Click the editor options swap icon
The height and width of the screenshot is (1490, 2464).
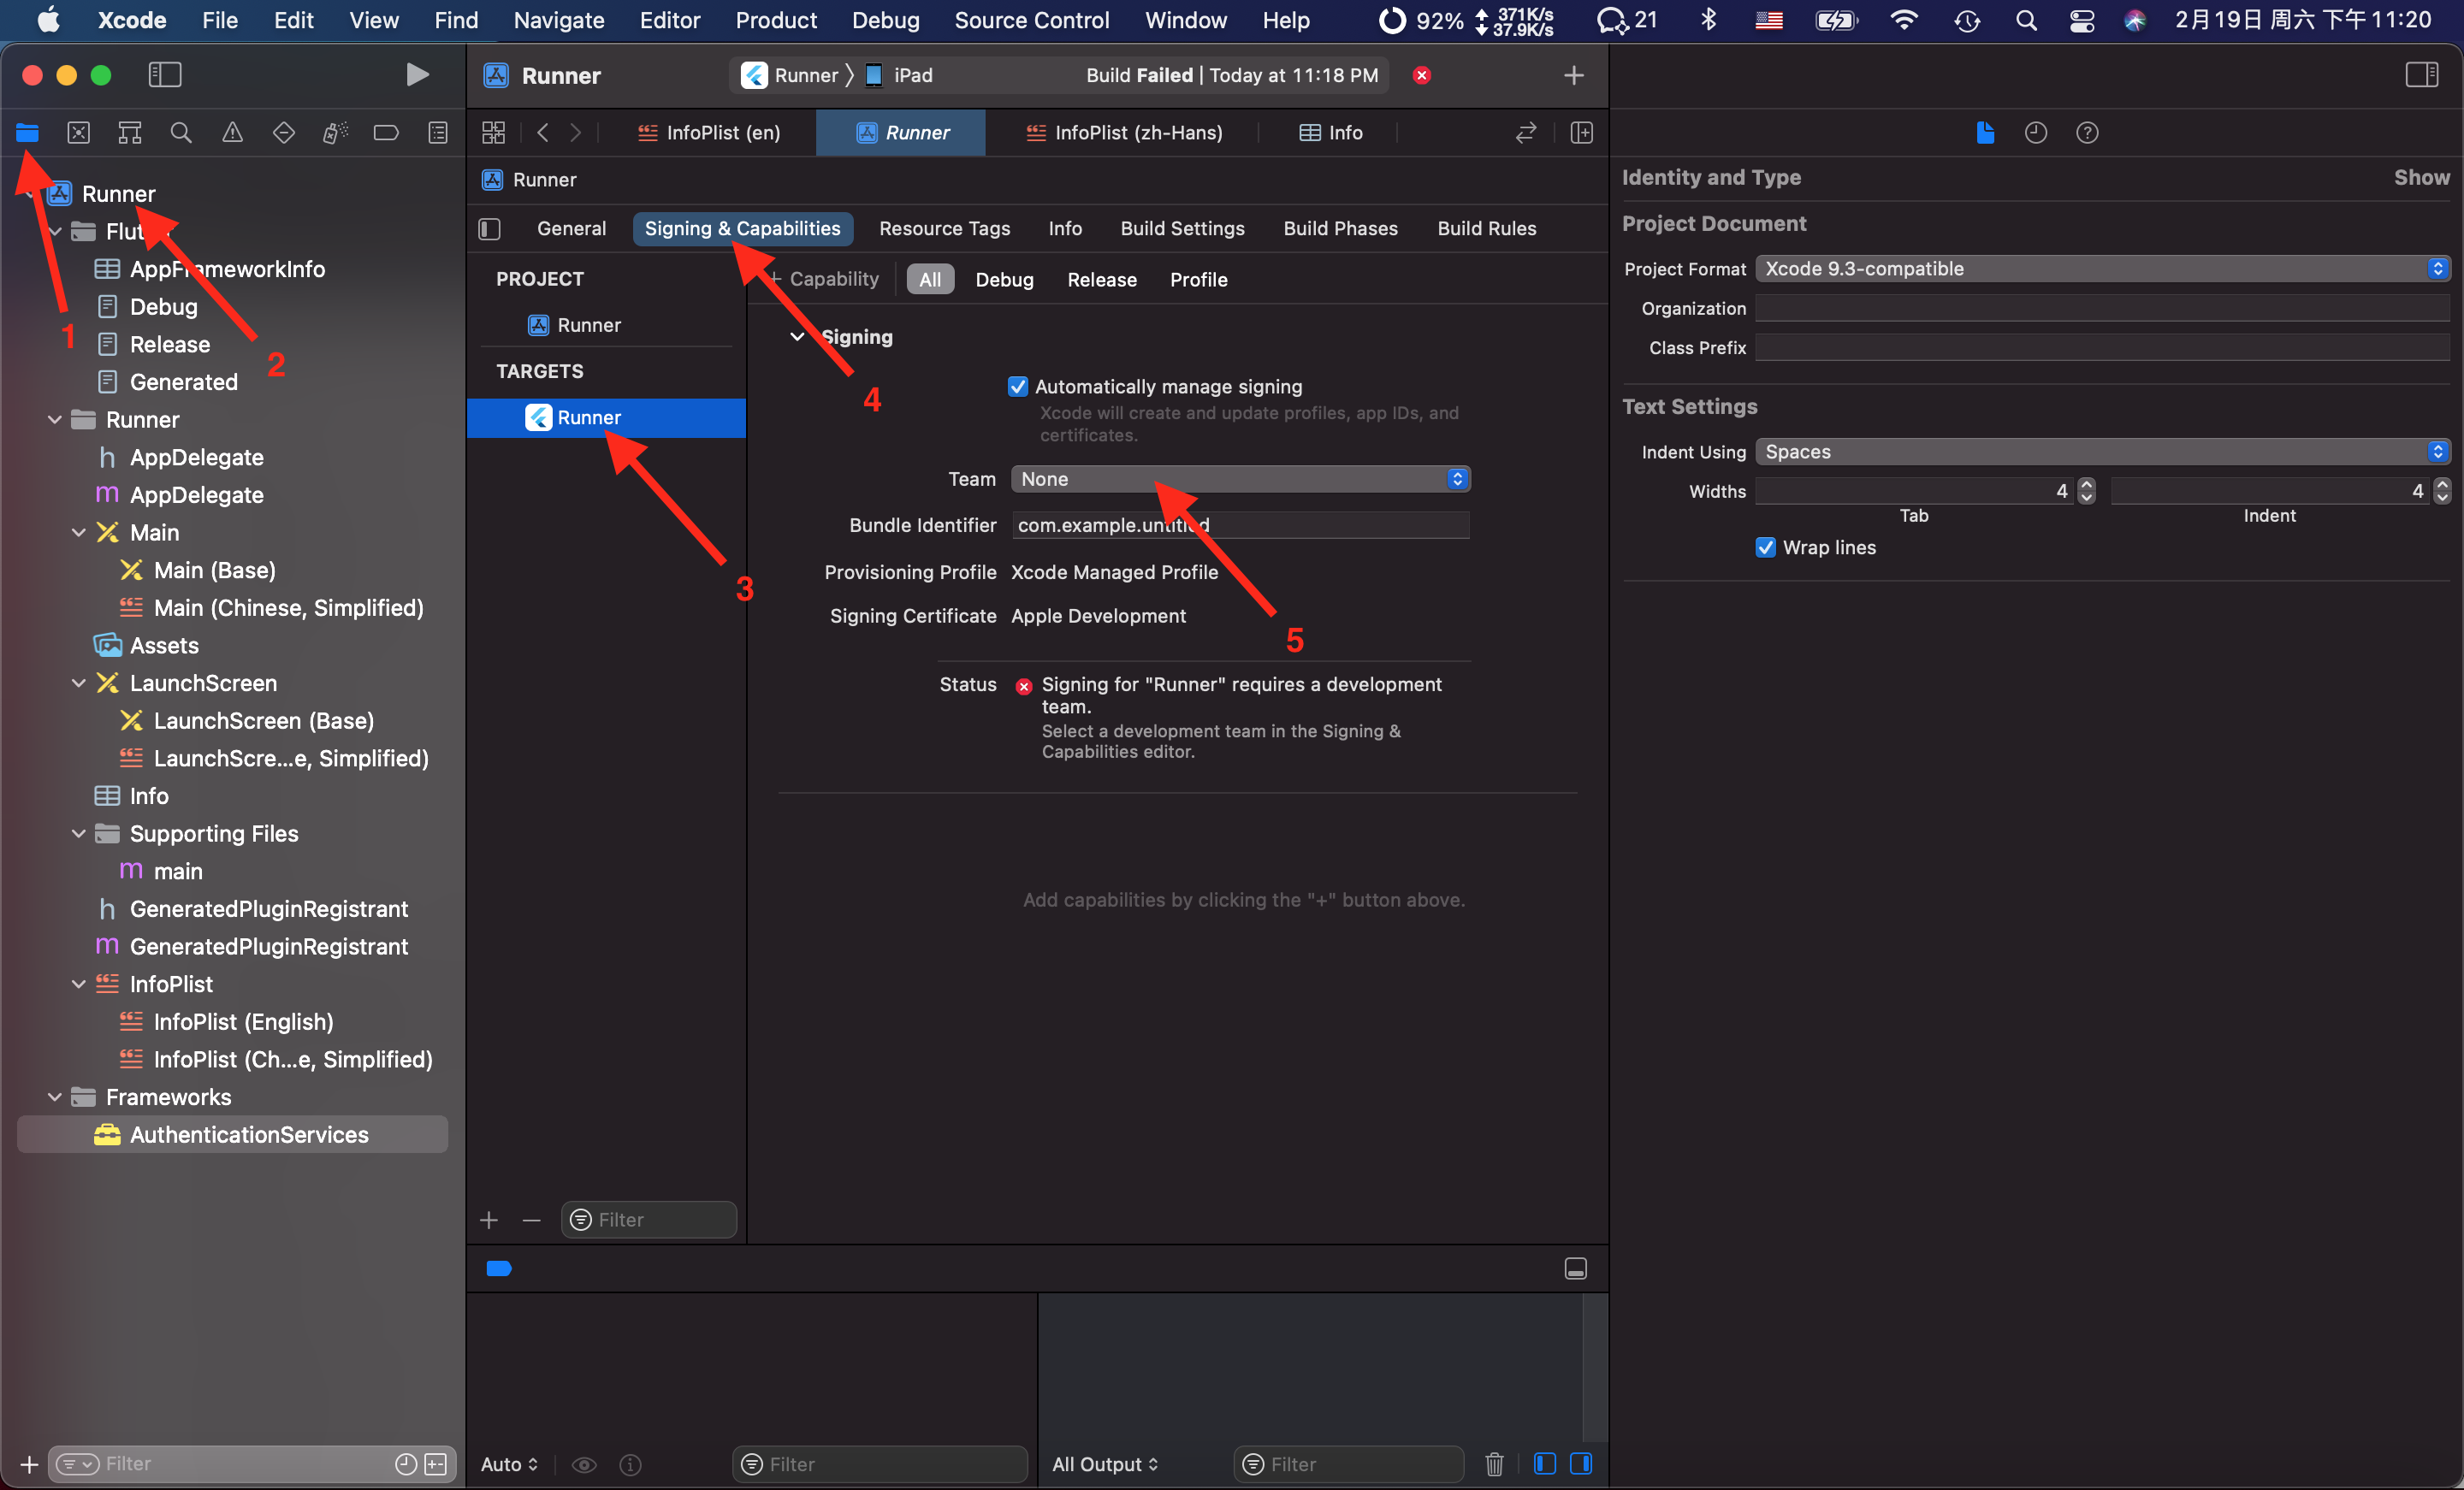pyautogui.click(x=1525, y=132)
